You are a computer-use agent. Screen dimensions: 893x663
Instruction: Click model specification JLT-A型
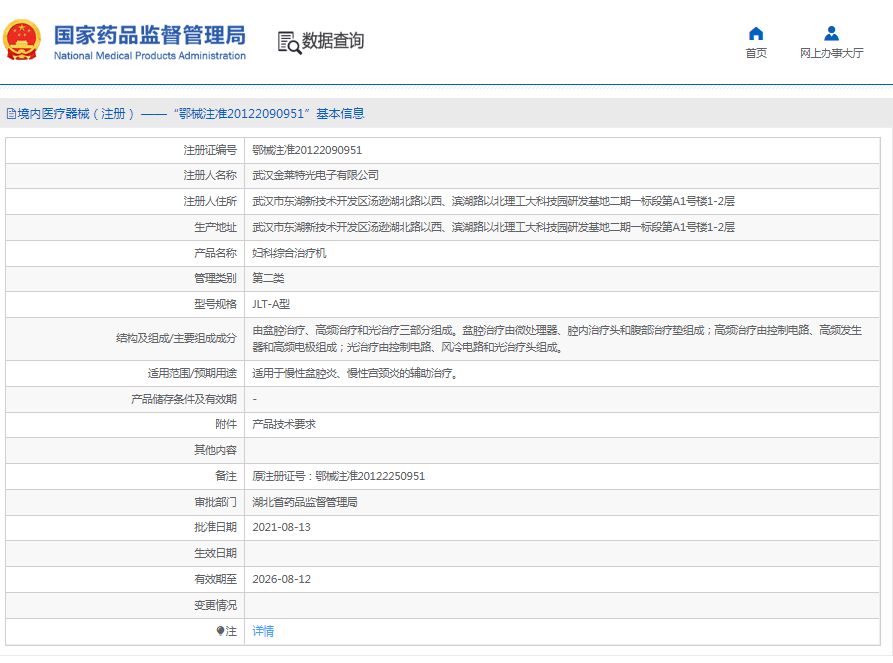click(271, 304)
